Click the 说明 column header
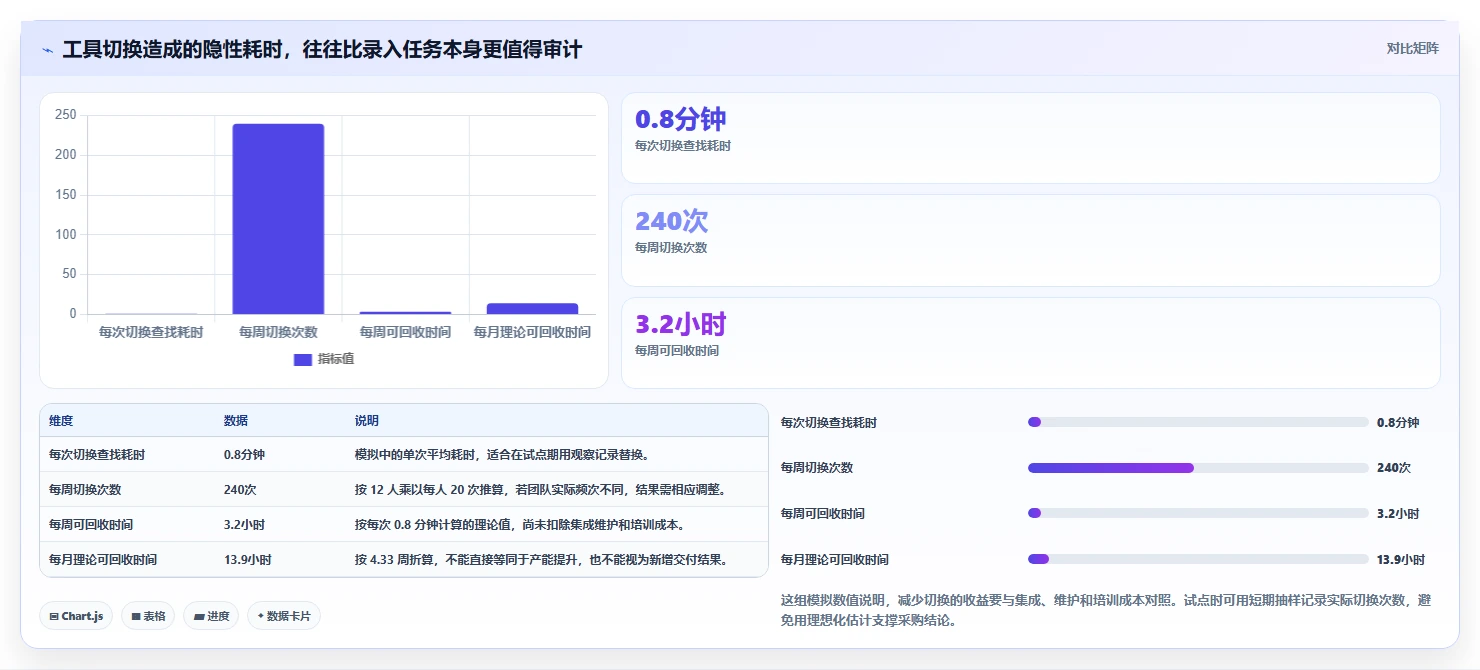1480x670 pixels. tap(367, 421)
